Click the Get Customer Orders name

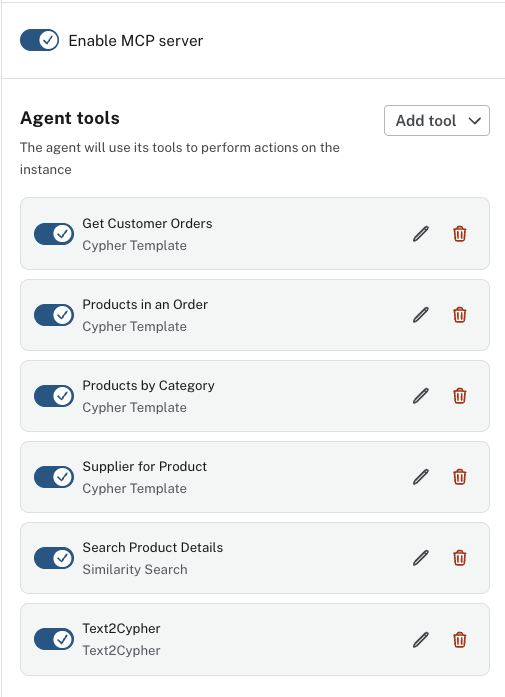147,223
